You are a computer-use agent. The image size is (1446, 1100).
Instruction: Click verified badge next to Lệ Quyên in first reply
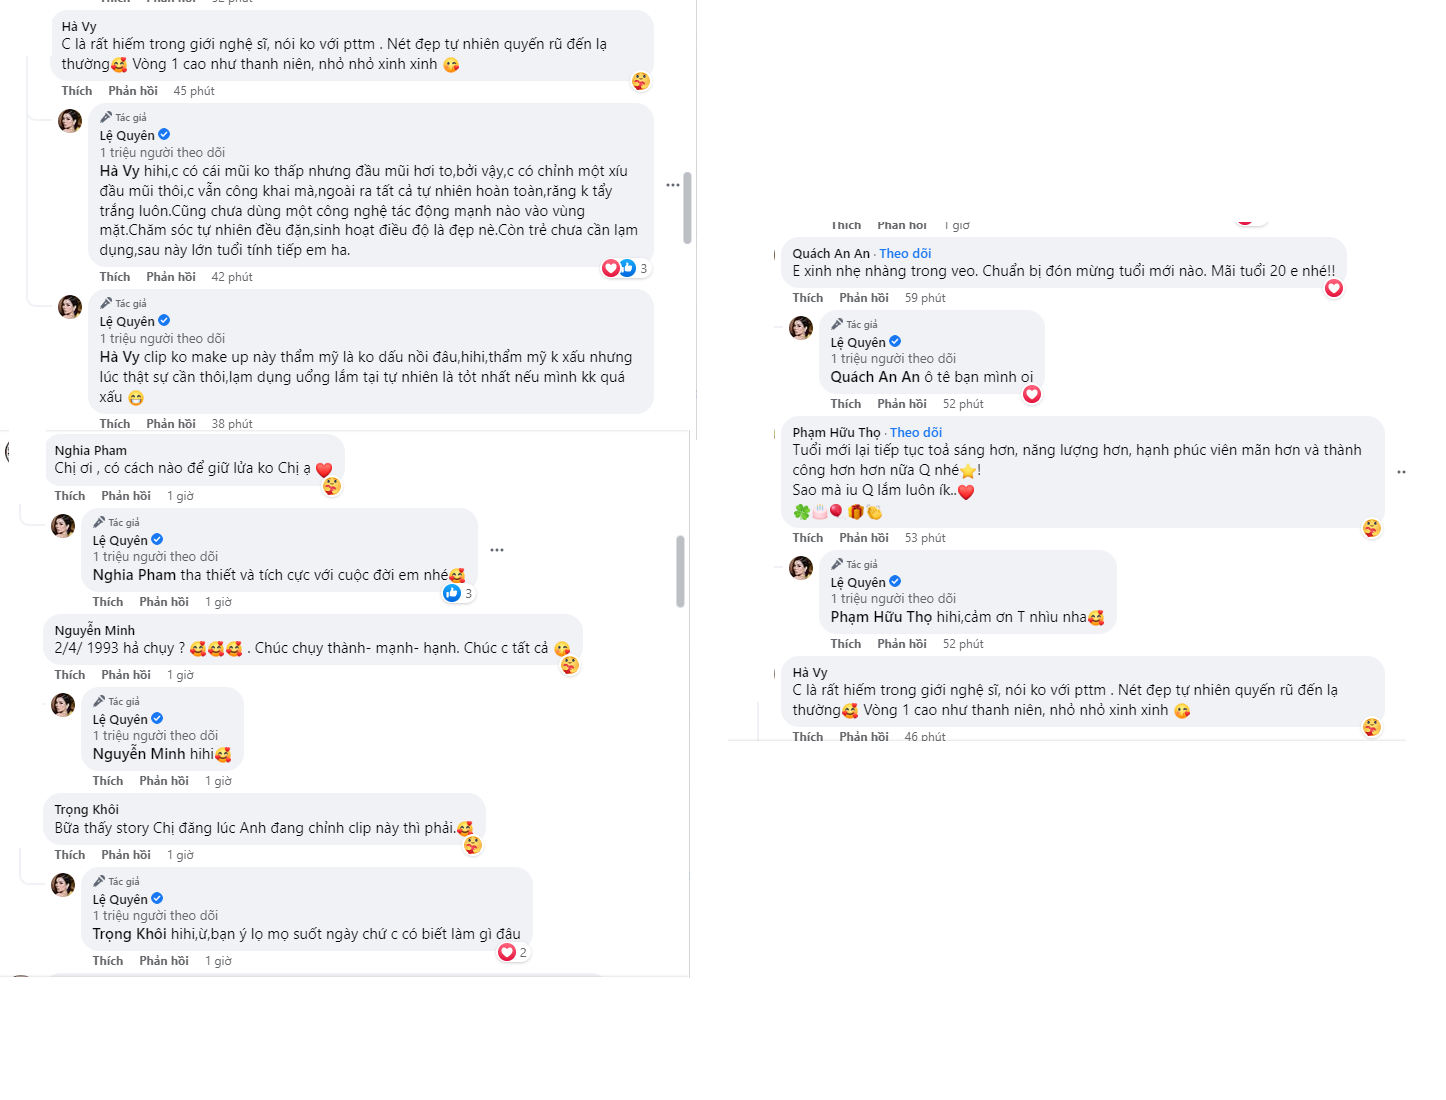click(164, 135)
